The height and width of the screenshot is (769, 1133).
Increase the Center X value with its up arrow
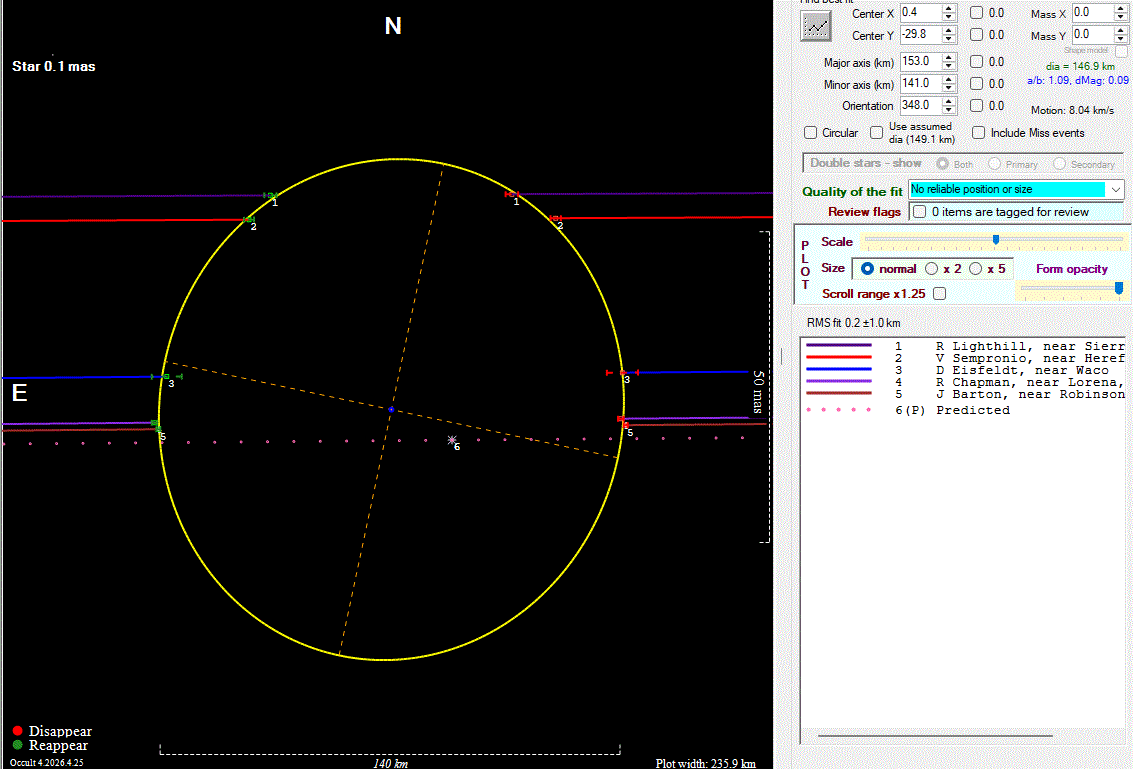949,9
